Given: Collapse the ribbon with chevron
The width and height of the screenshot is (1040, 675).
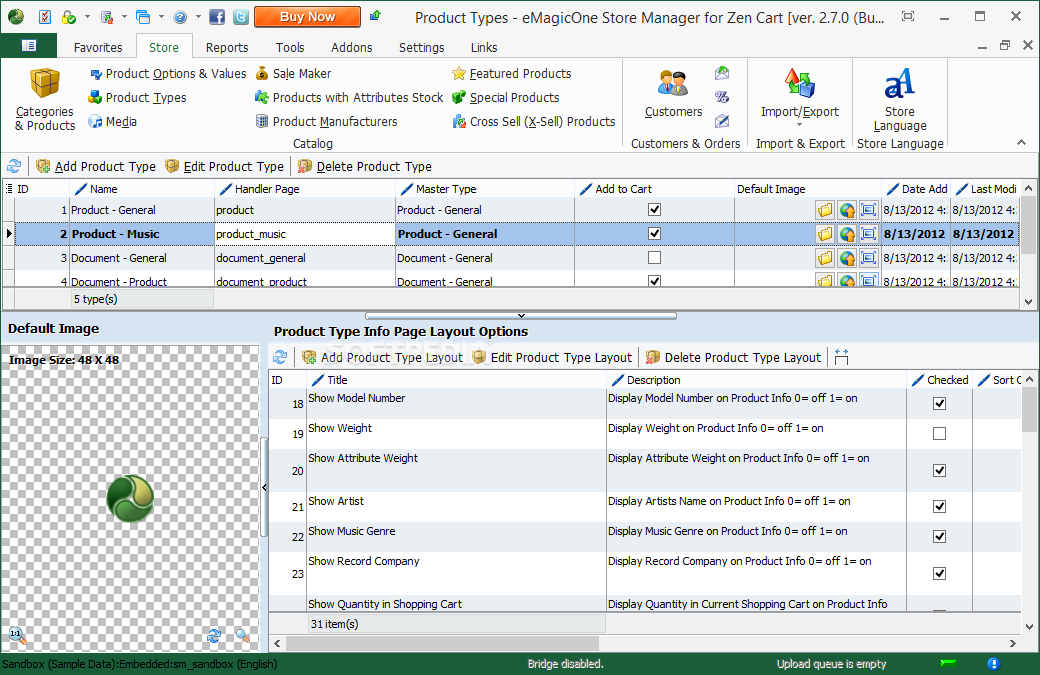Looking at the screenshot, I should (x=1021, y=142).
